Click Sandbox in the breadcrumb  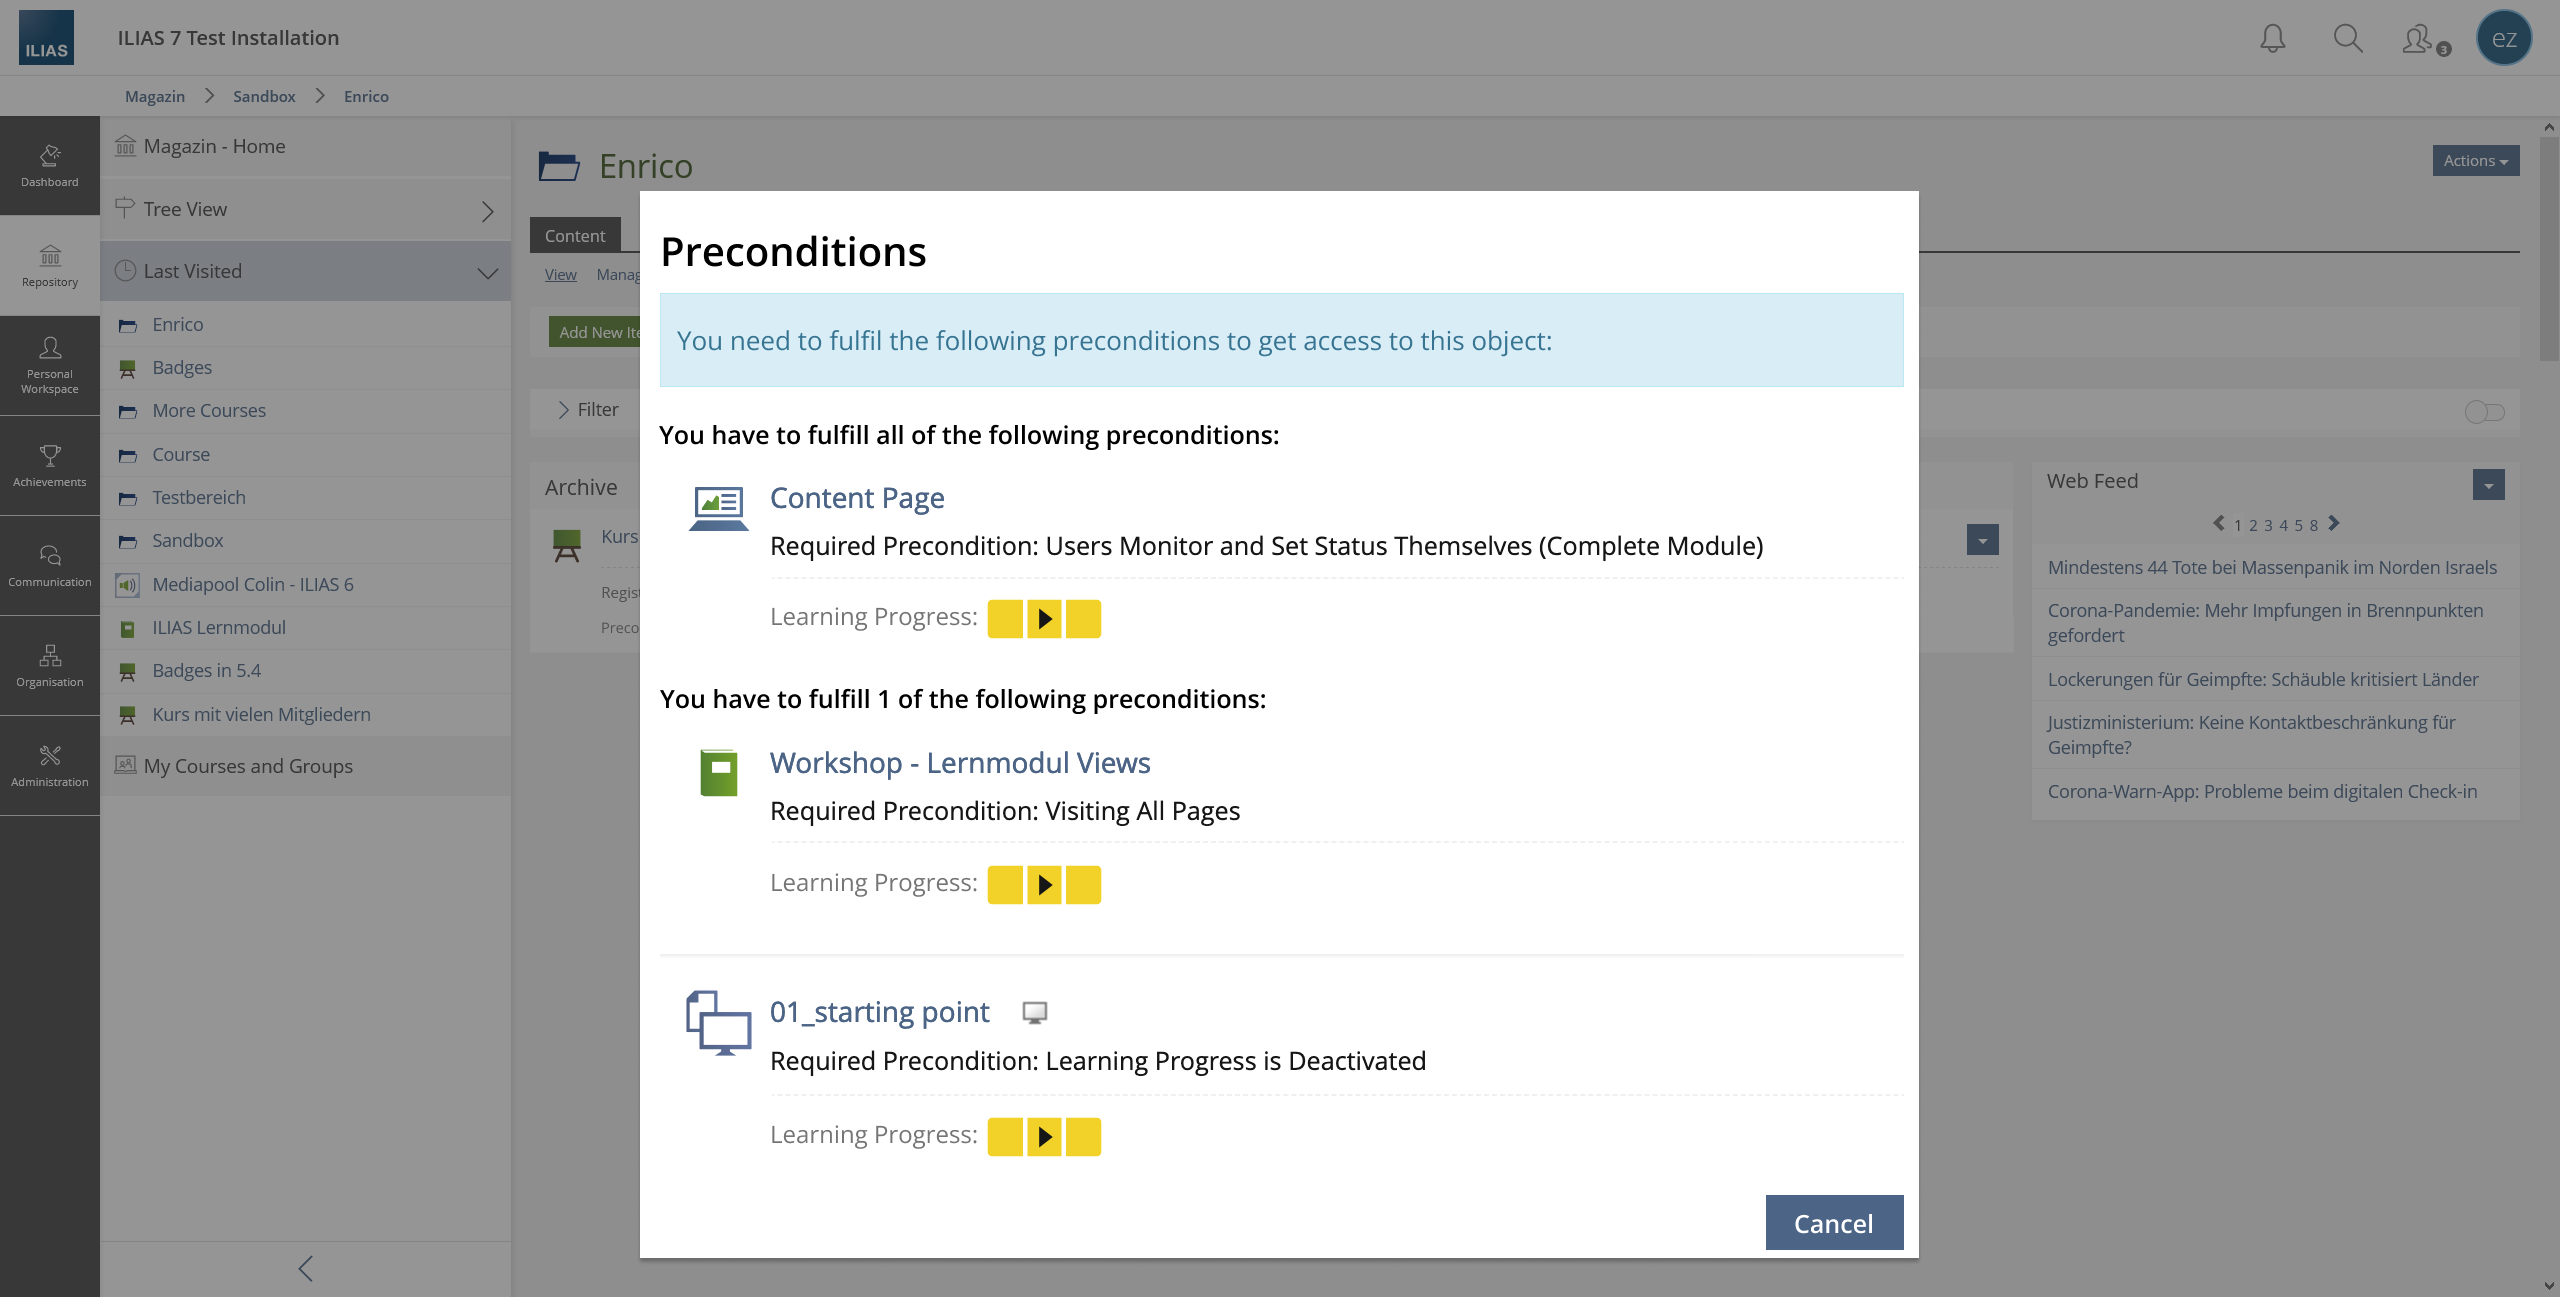(264, 96)
